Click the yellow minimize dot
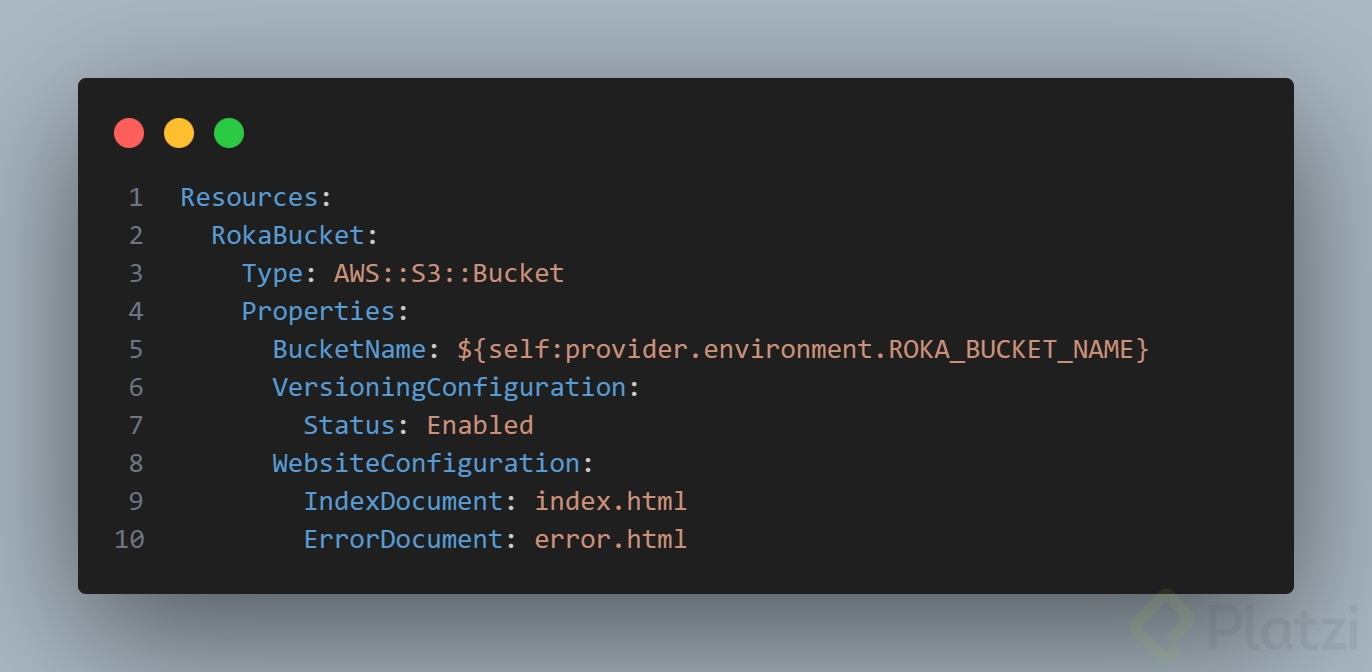 179,133
